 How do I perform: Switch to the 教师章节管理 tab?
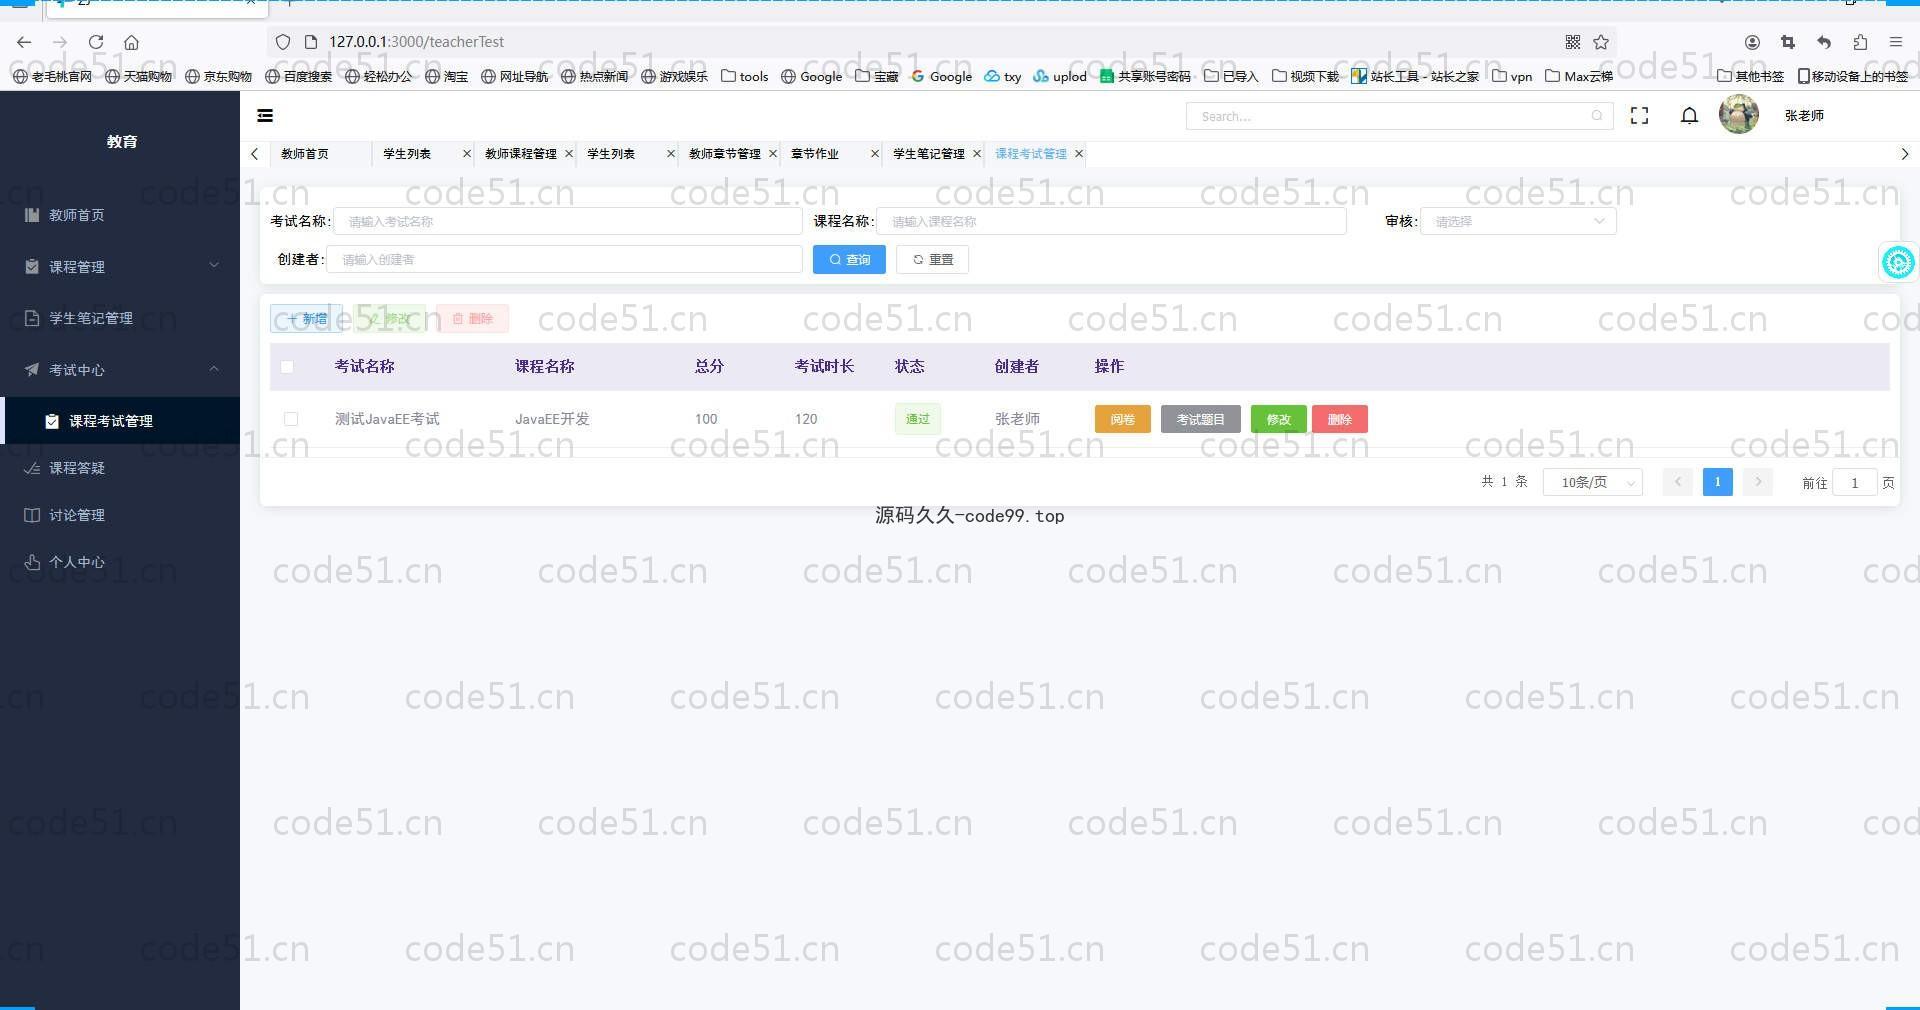(x=725, y=154)
